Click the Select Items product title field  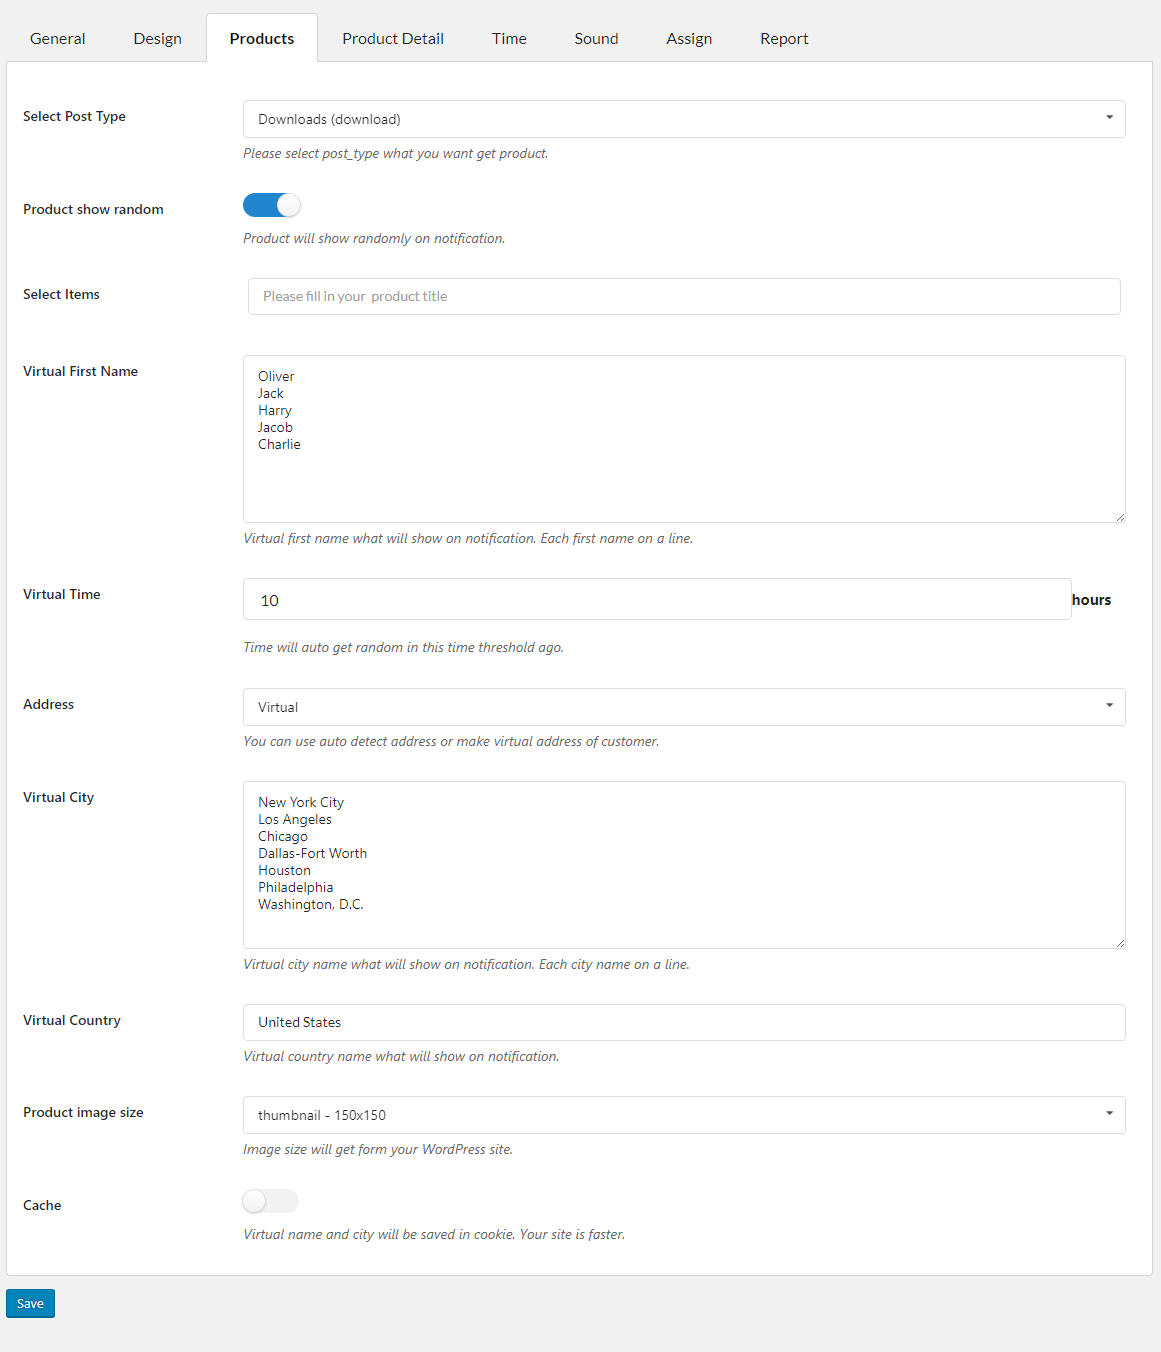(x=684, y=297)
